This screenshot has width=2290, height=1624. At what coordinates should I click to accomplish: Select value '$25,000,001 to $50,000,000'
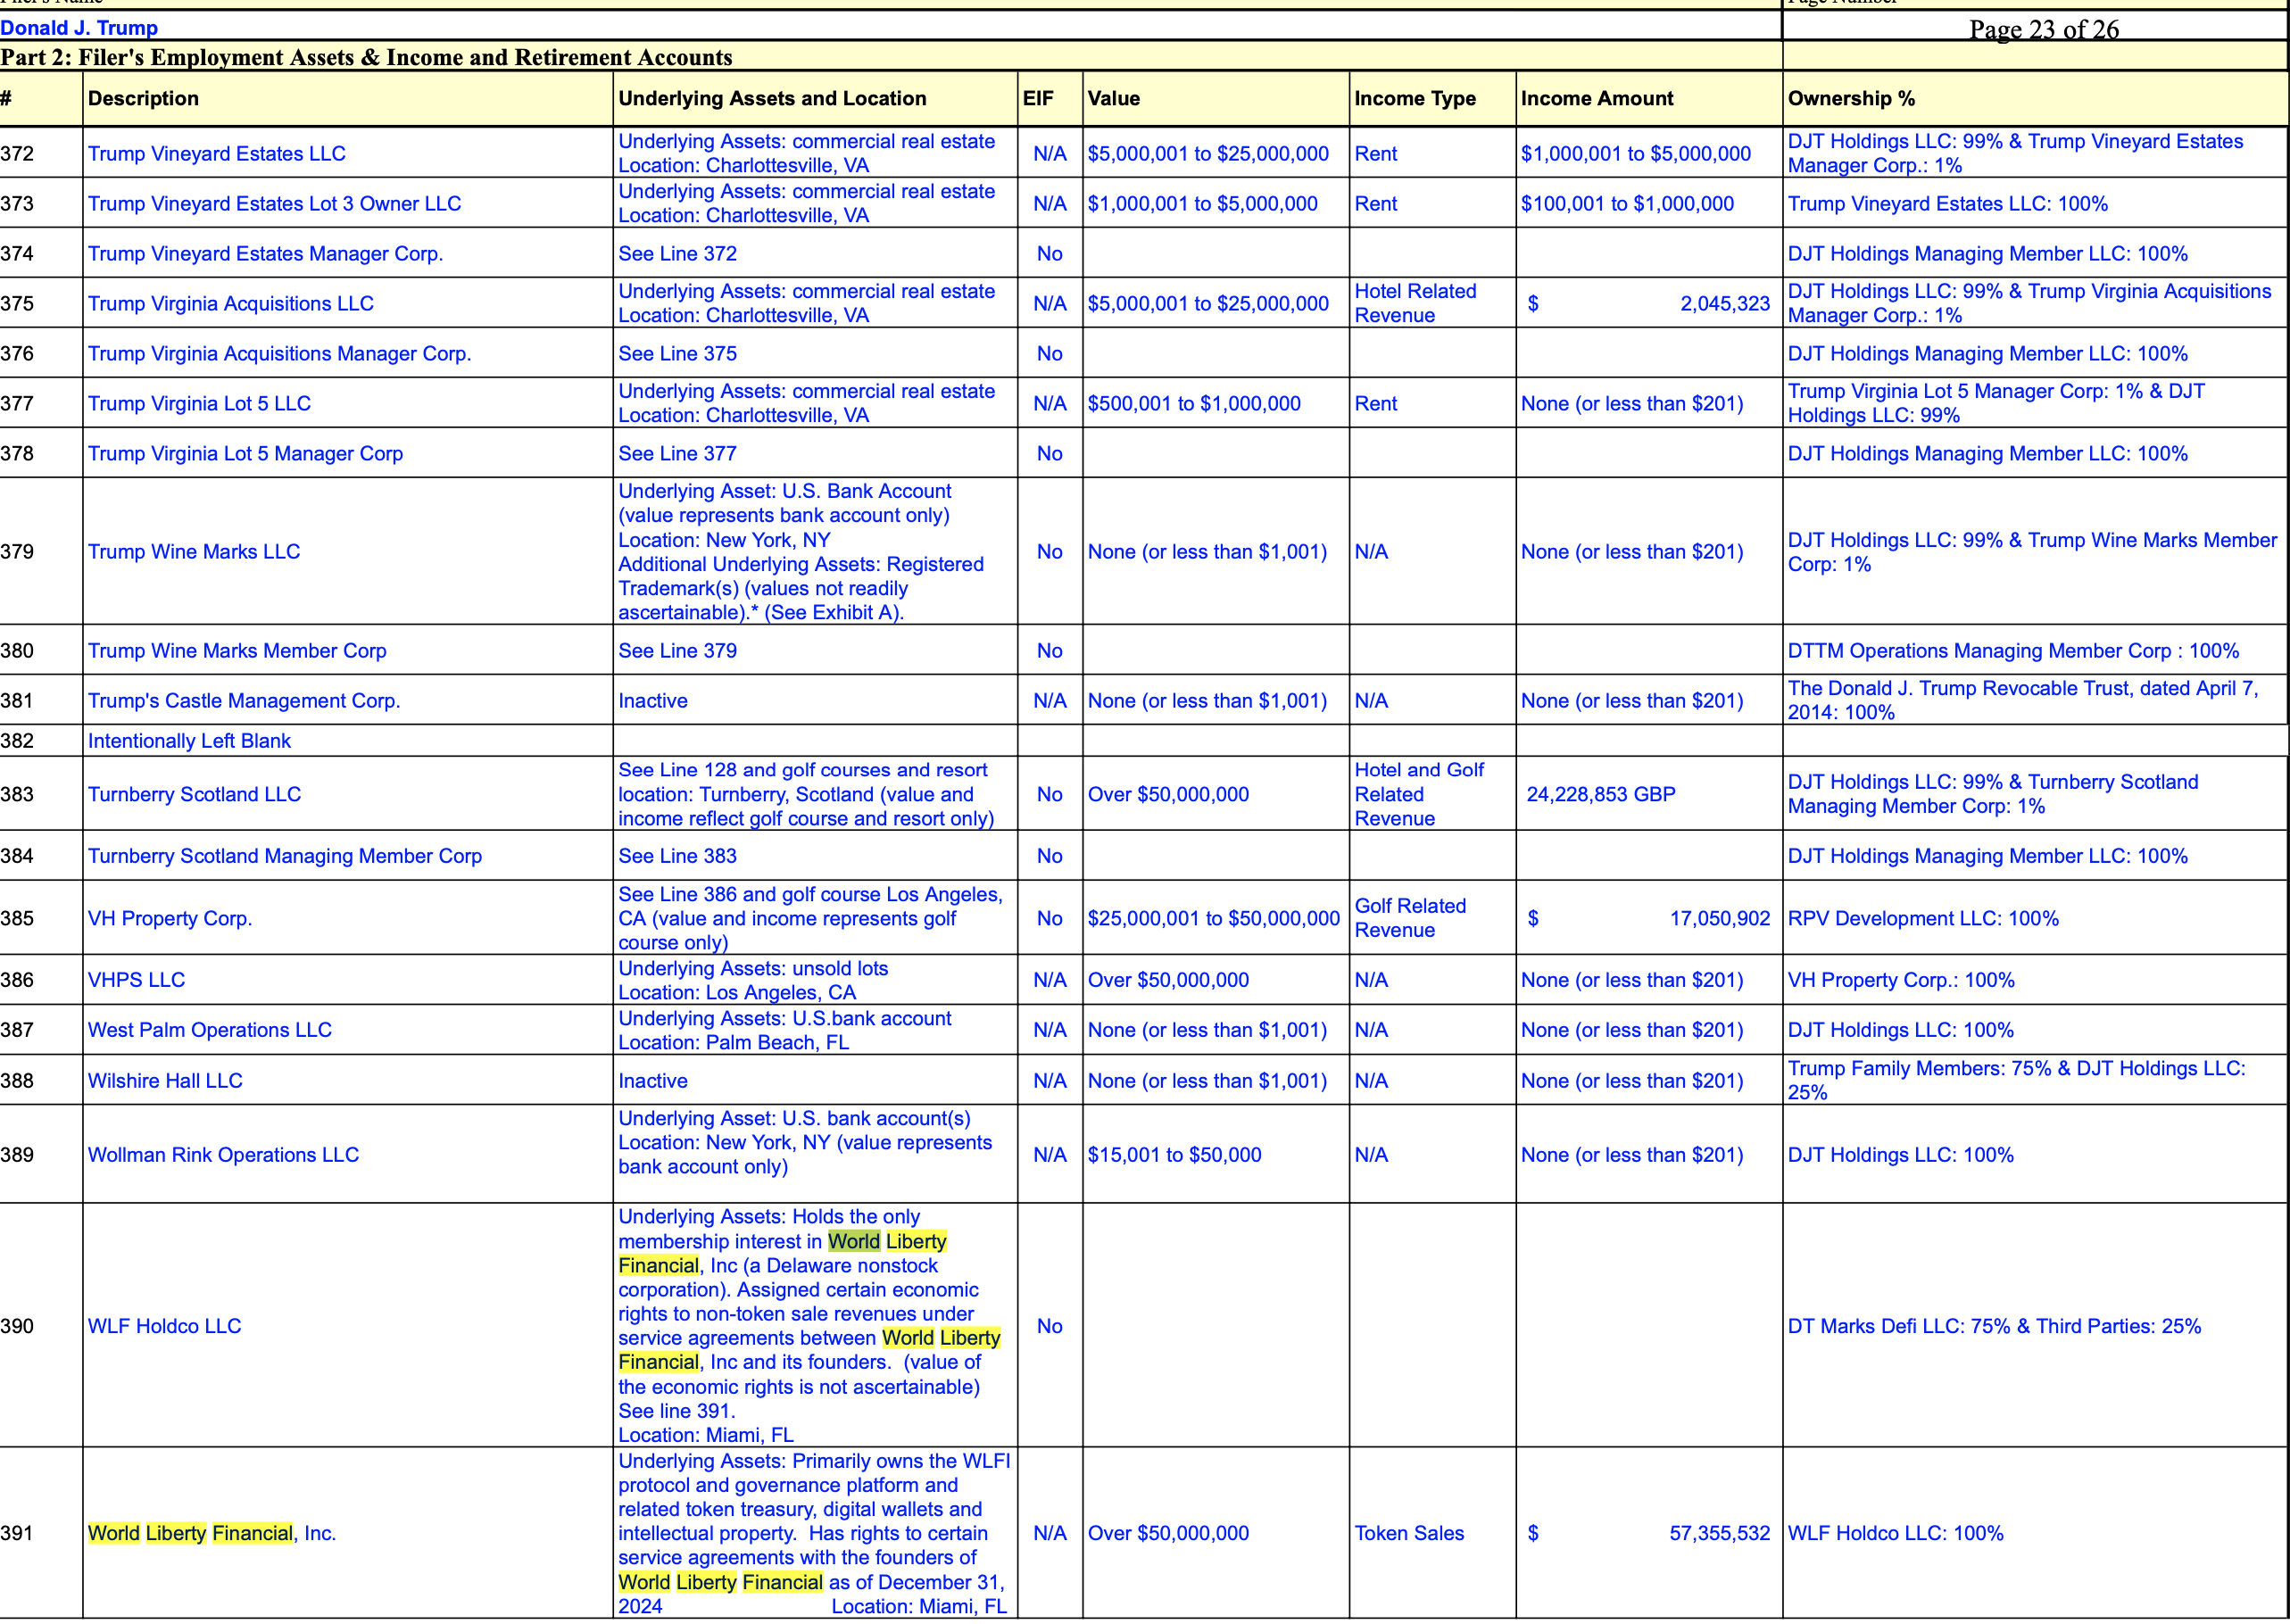(x=1214, y=919)
